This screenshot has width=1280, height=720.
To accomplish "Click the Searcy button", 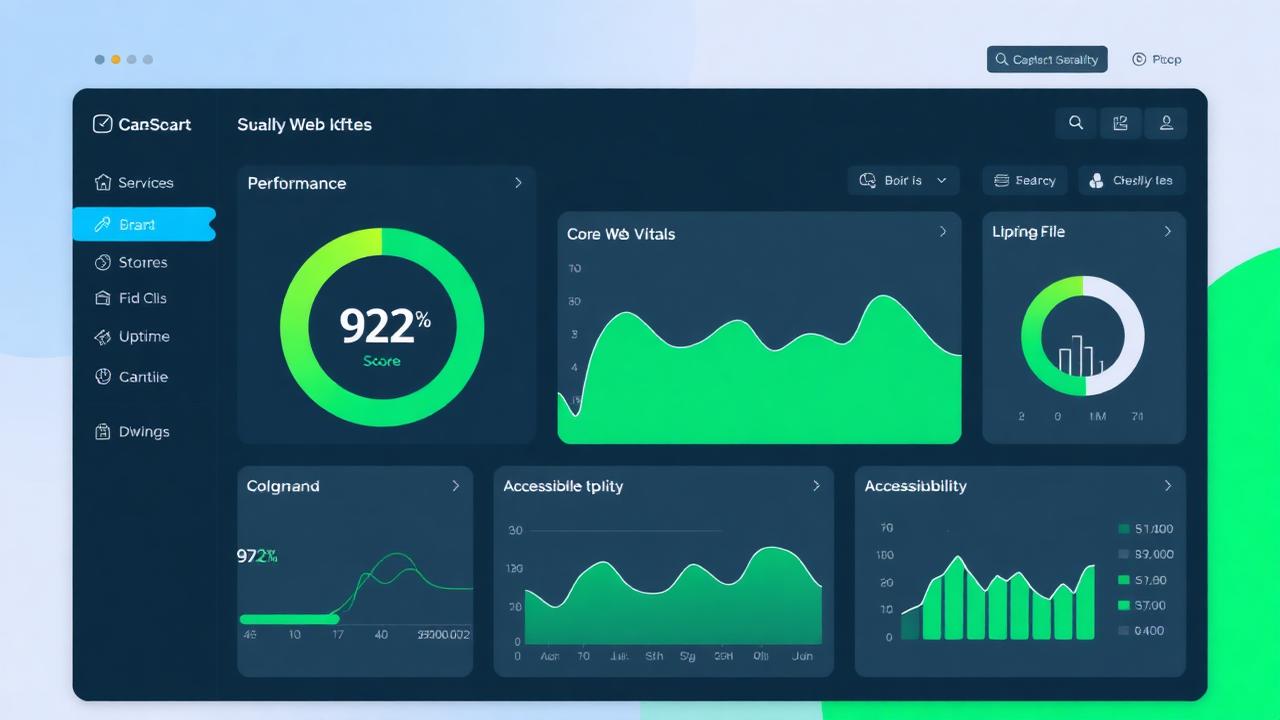I will coord(1025,180).
